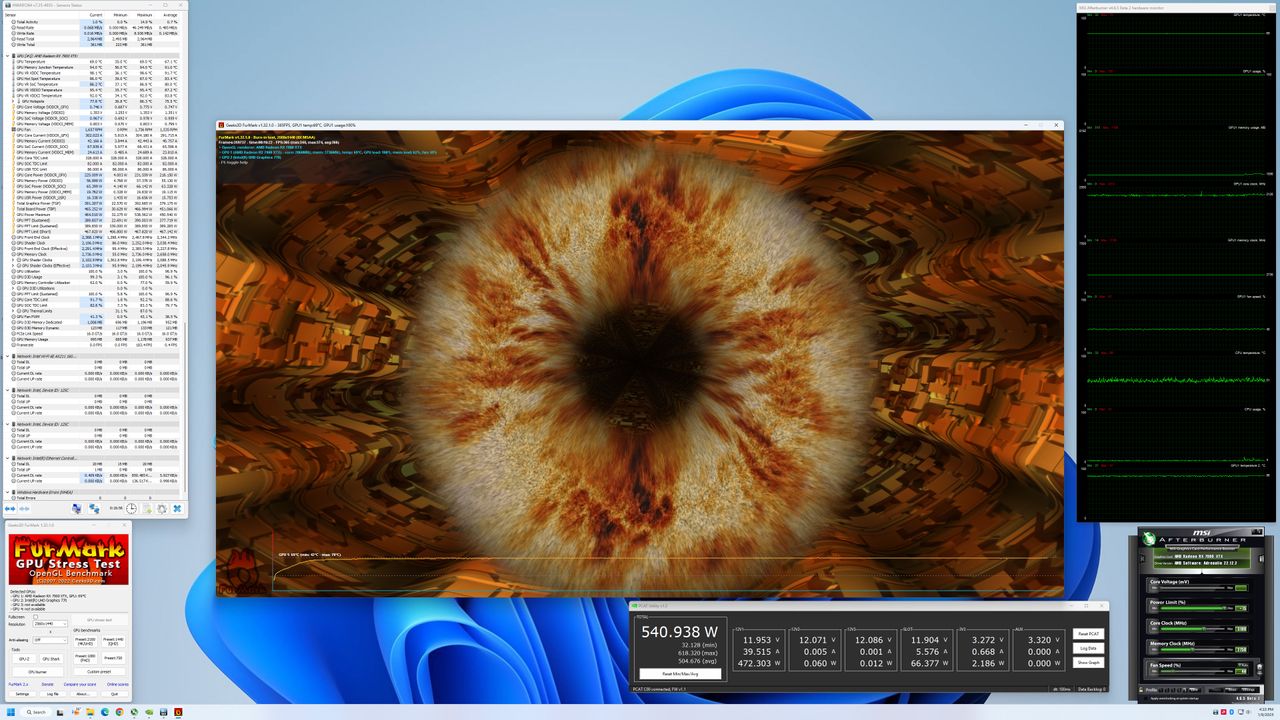This screenshot has width=1280, height=720.
Task: Open File Explorer from the taskbar
Action: pyautogui.click(x=90, y=712)
